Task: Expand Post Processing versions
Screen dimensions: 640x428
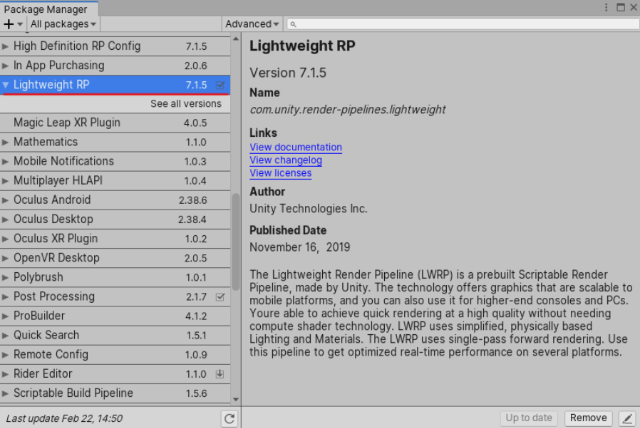Action: [5, 297]
